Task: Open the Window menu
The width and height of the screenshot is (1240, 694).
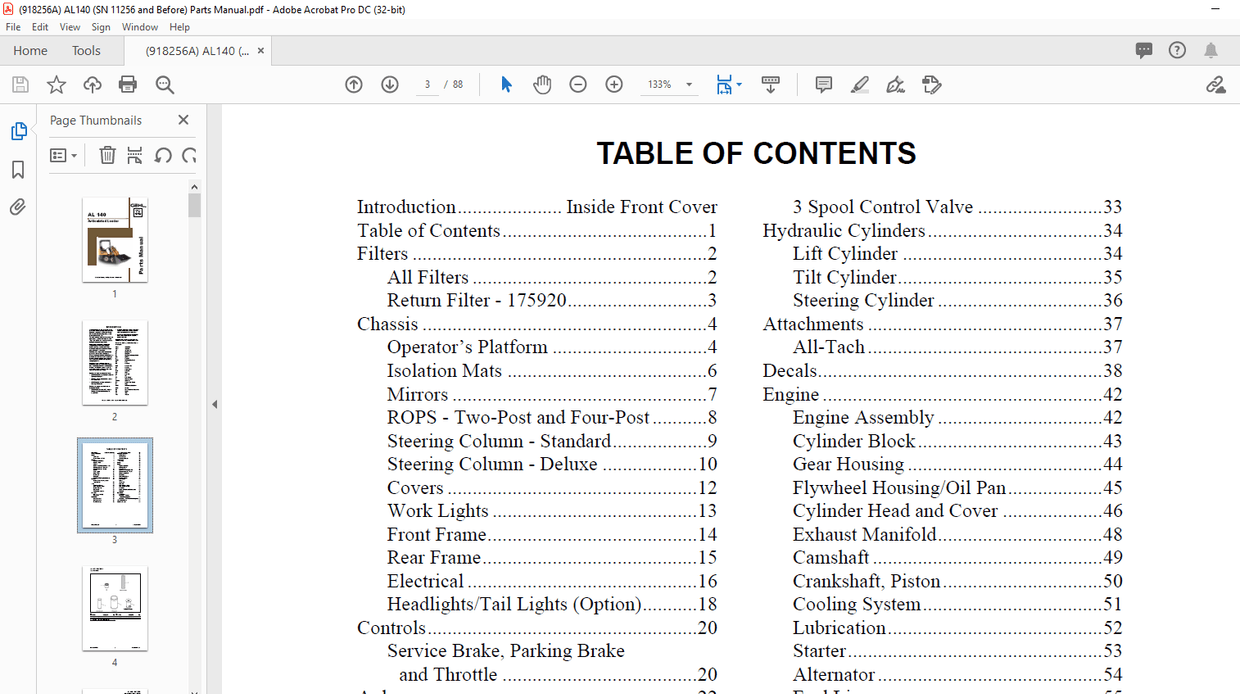Action: pyautogui.click(x=140, y=27)
